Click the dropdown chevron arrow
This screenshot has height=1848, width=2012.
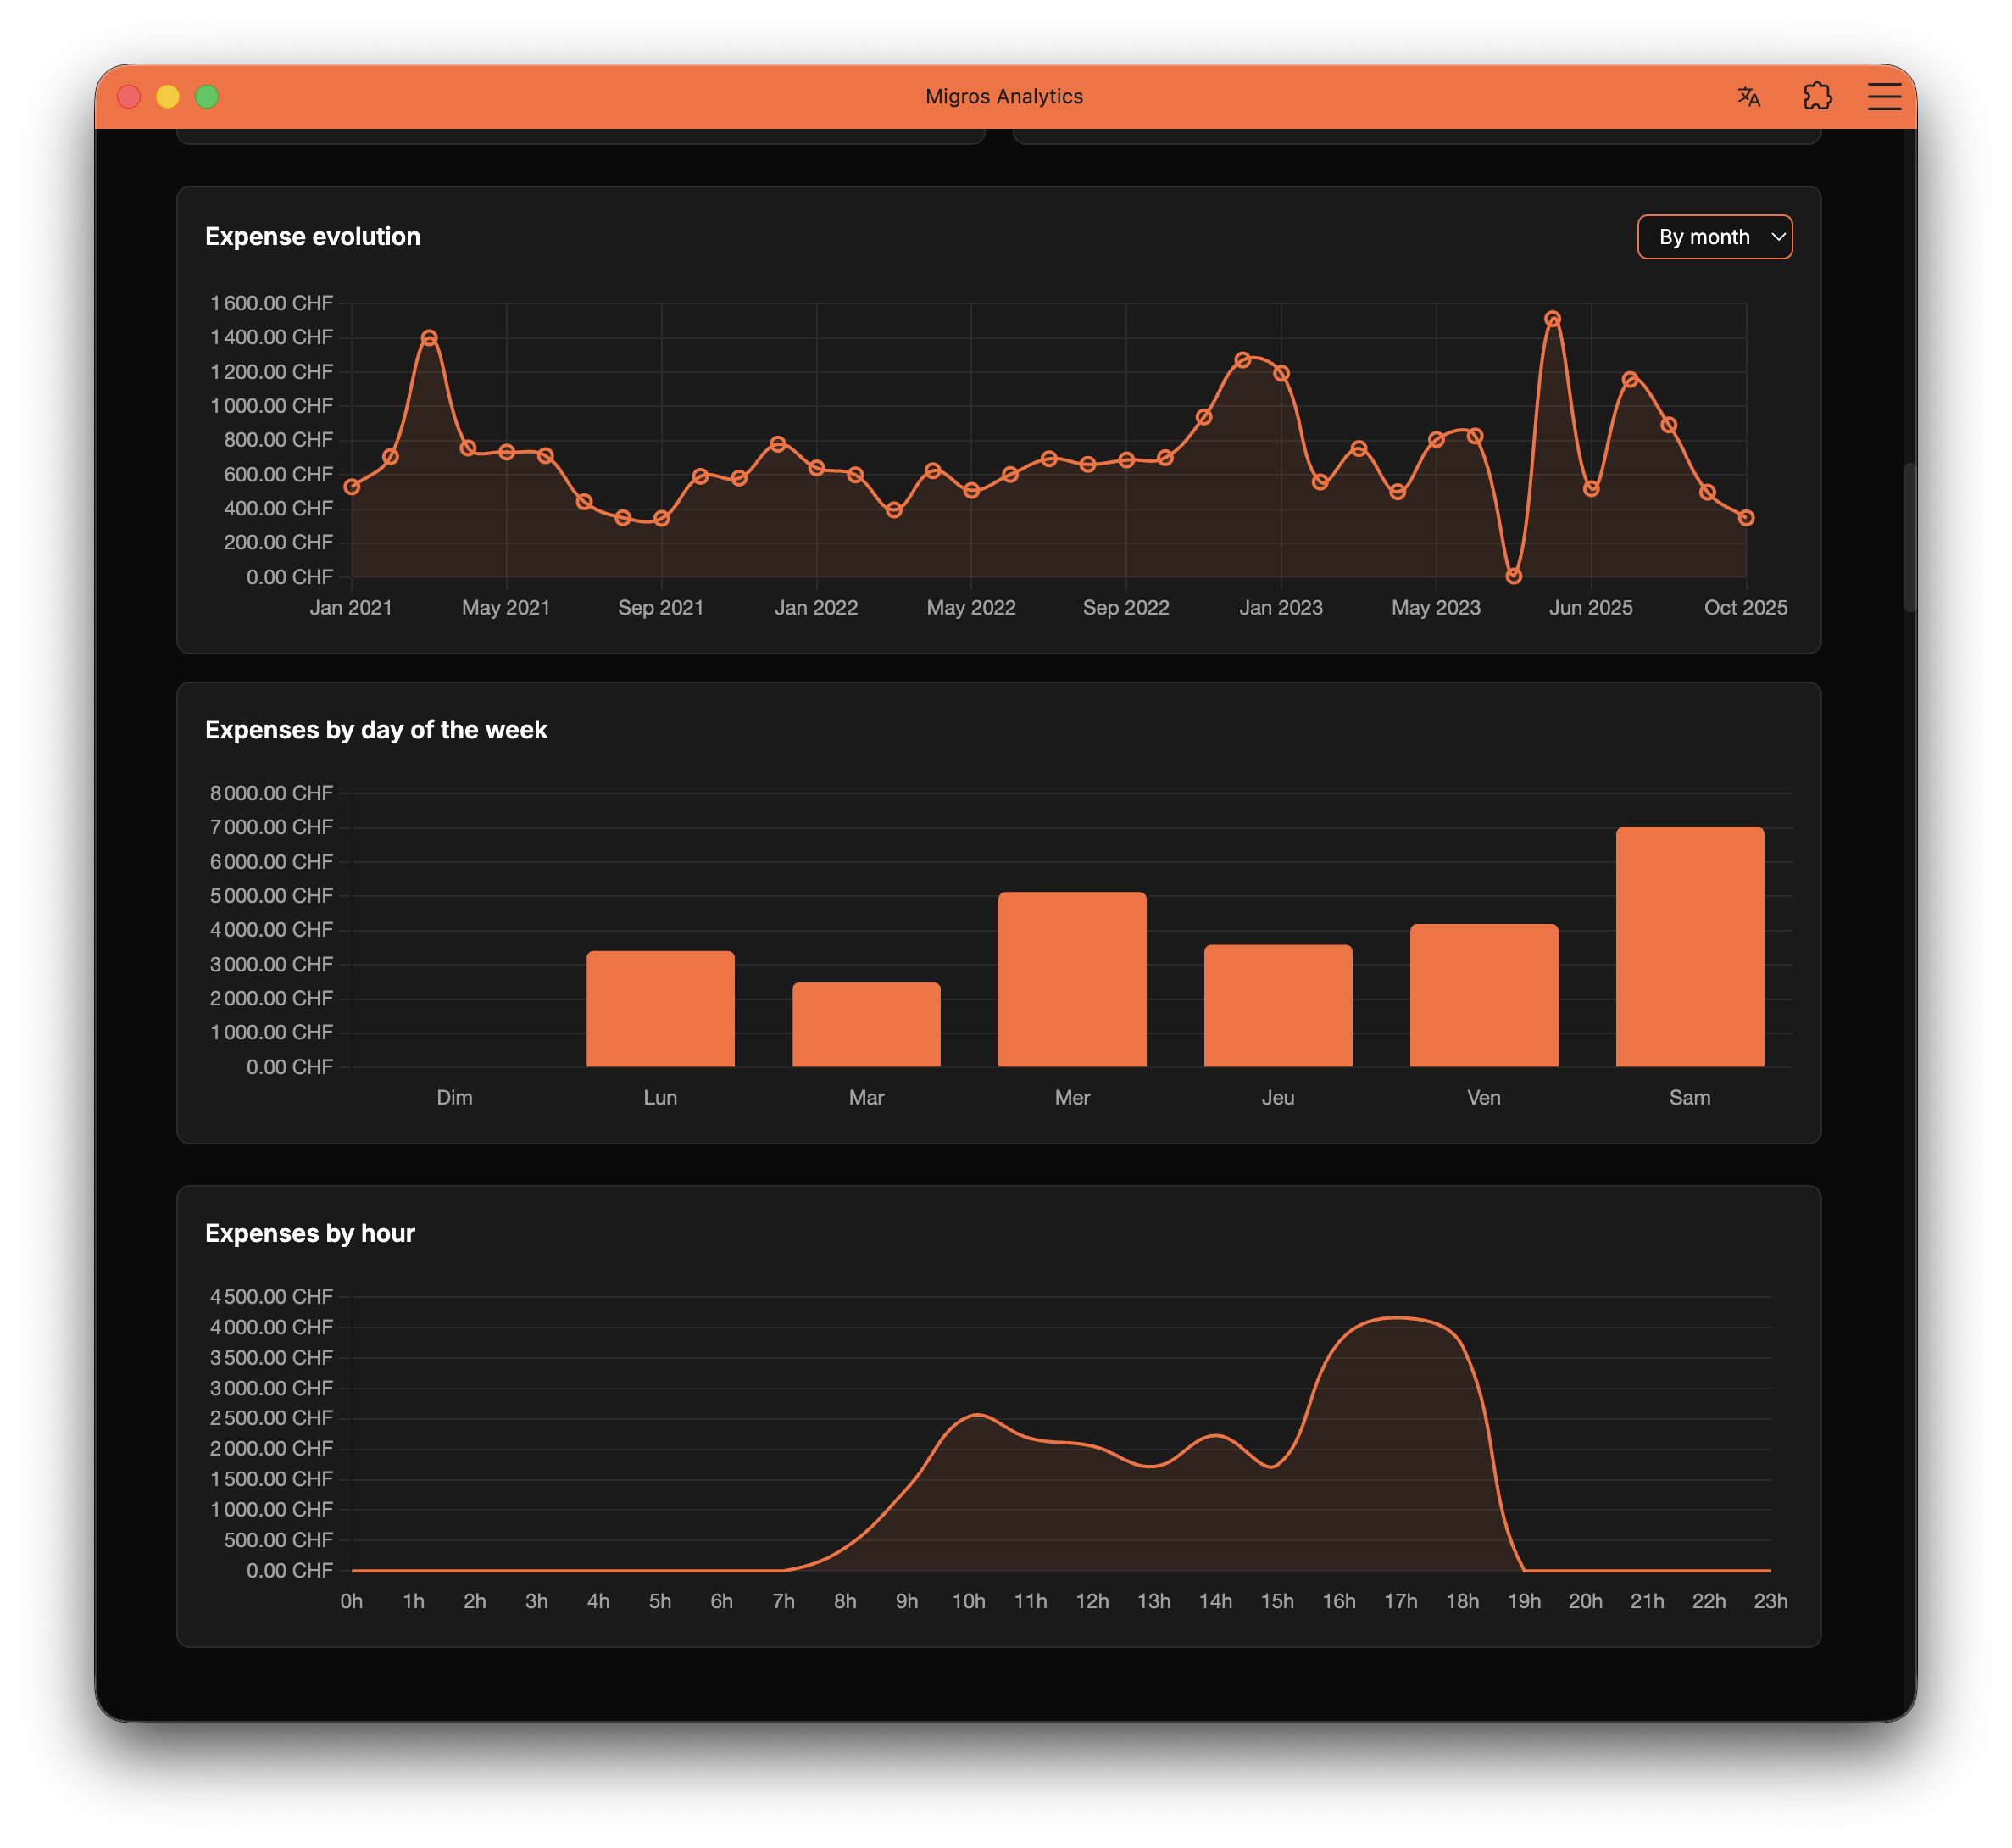pyautogui.click(x=1778, y=237)
